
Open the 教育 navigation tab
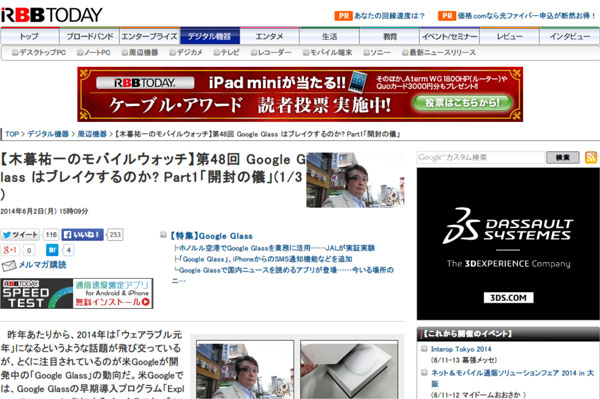pos(390,36)
